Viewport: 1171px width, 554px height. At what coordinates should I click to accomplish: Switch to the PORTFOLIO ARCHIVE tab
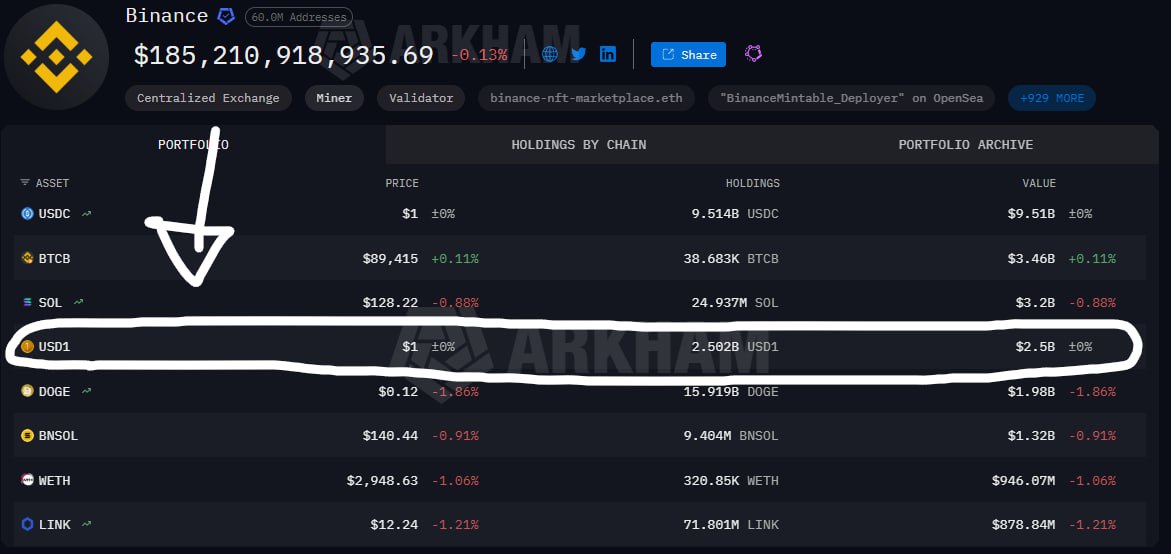tap(966, 145)
